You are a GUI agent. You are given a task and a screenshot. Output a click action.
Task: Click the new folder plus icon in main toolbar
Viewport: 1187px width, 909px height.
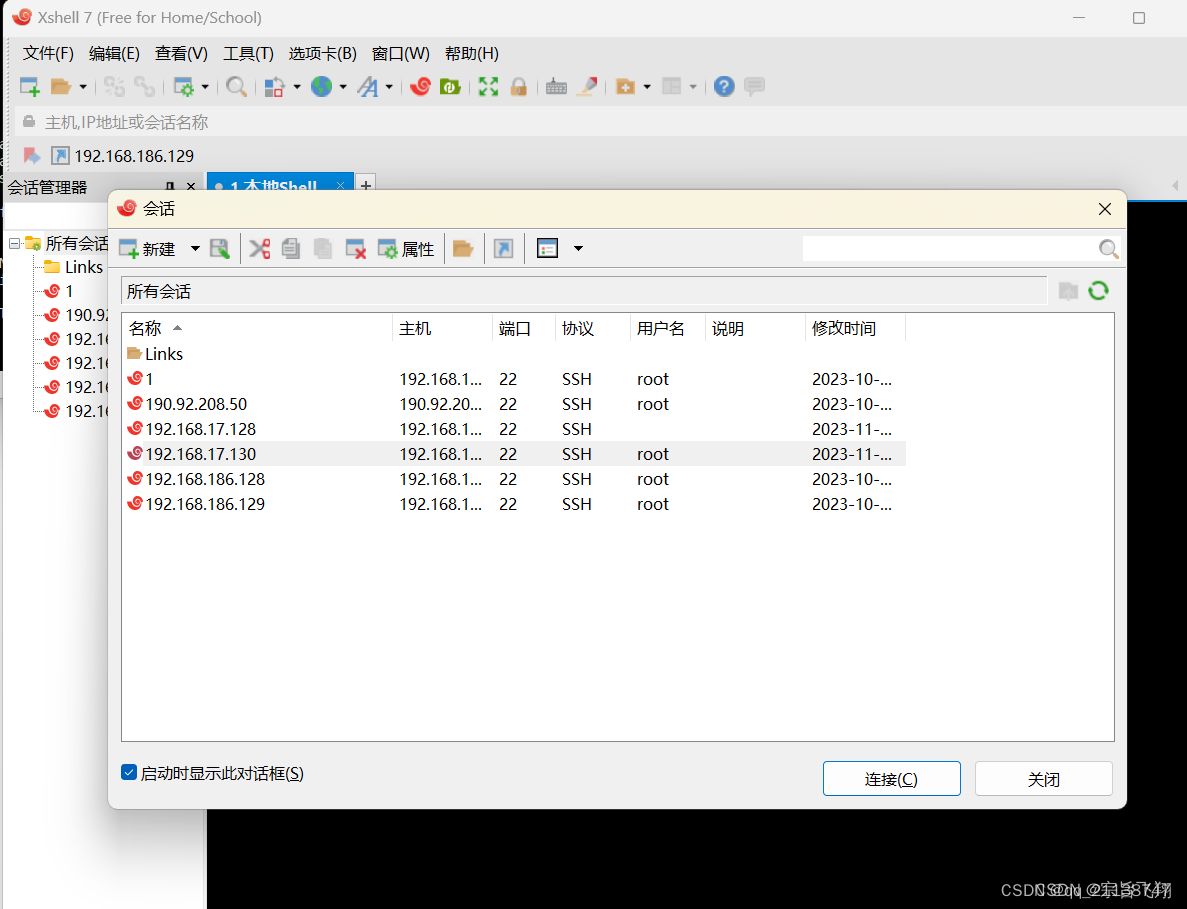point(625,86)
